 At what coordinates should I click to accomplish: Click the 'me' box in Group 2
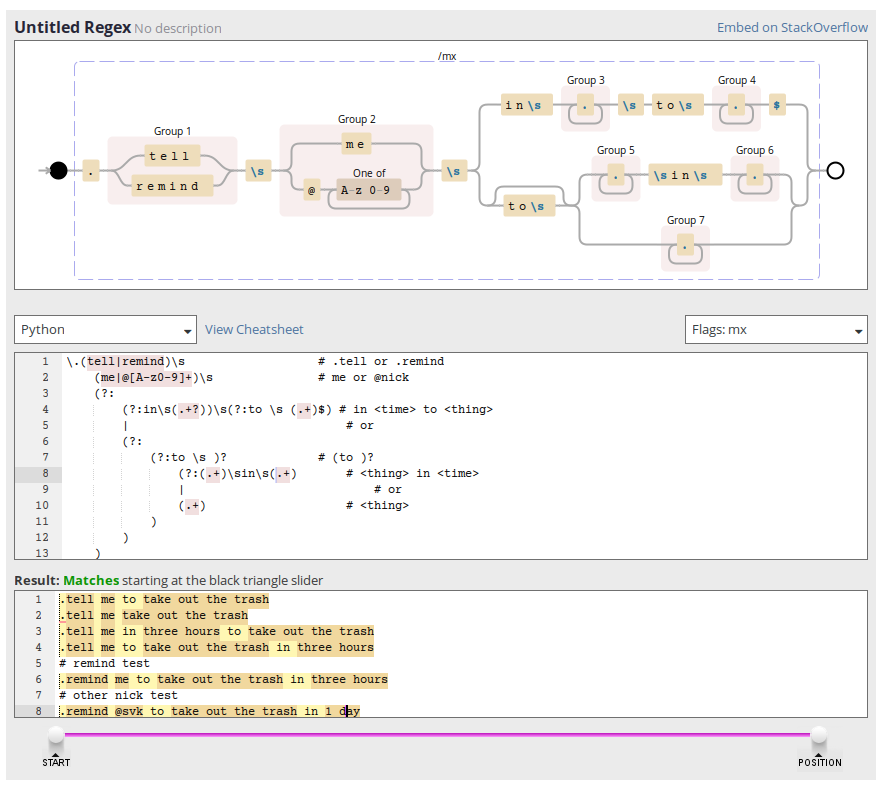click(x=355, y=144)
